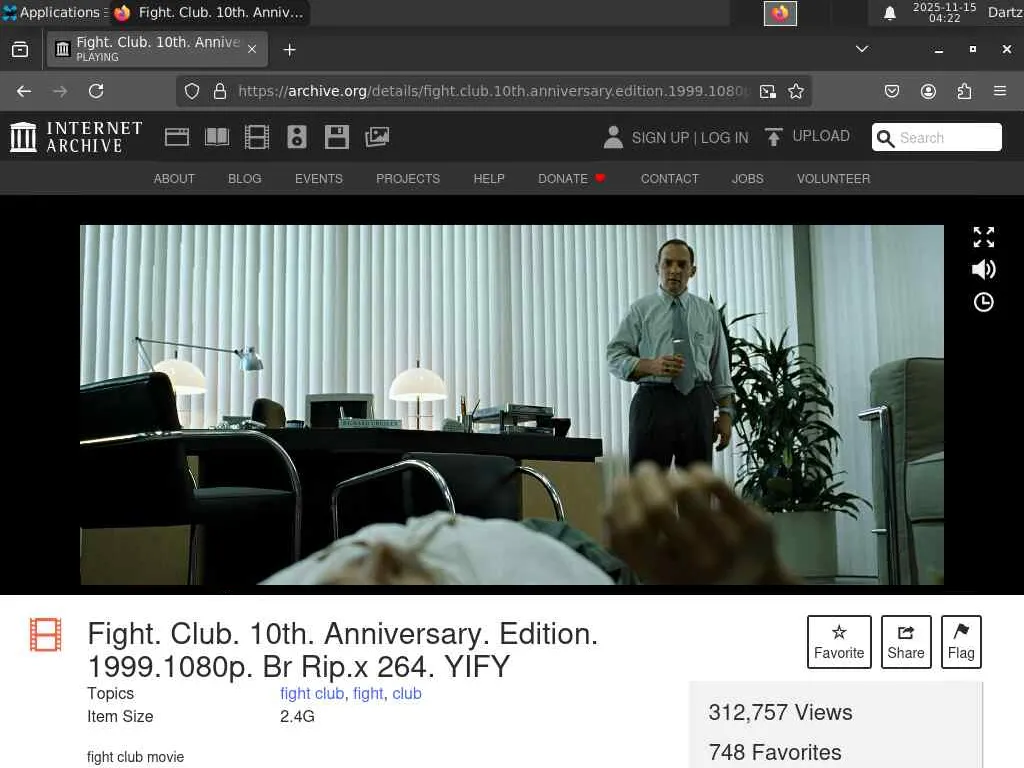Toggle picture-in-picture icon in address bar
The image size is (1024, 768).
click(768, 91)
